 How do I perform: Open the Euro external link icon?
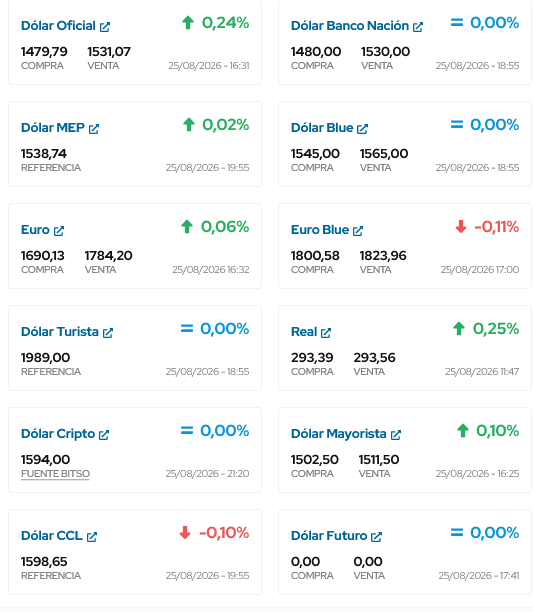pos(59,231)
